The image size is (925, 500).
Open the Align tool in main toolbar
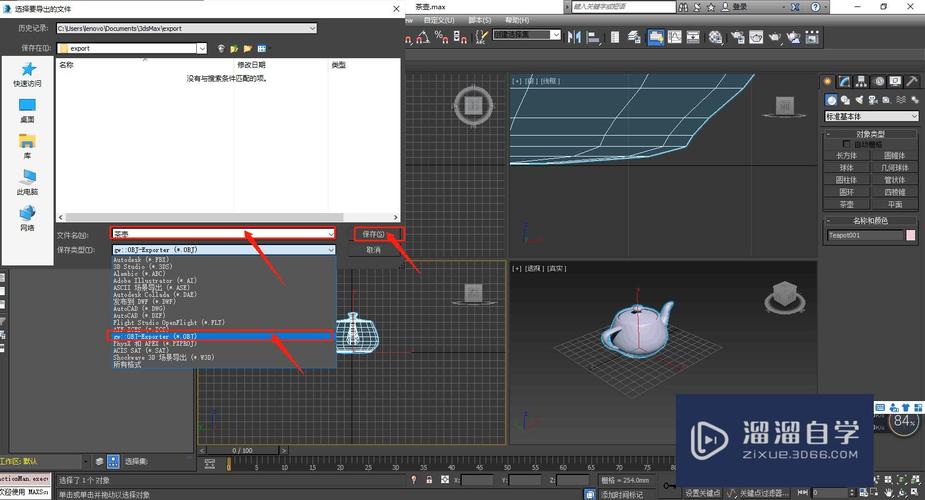tap(593, 37)
